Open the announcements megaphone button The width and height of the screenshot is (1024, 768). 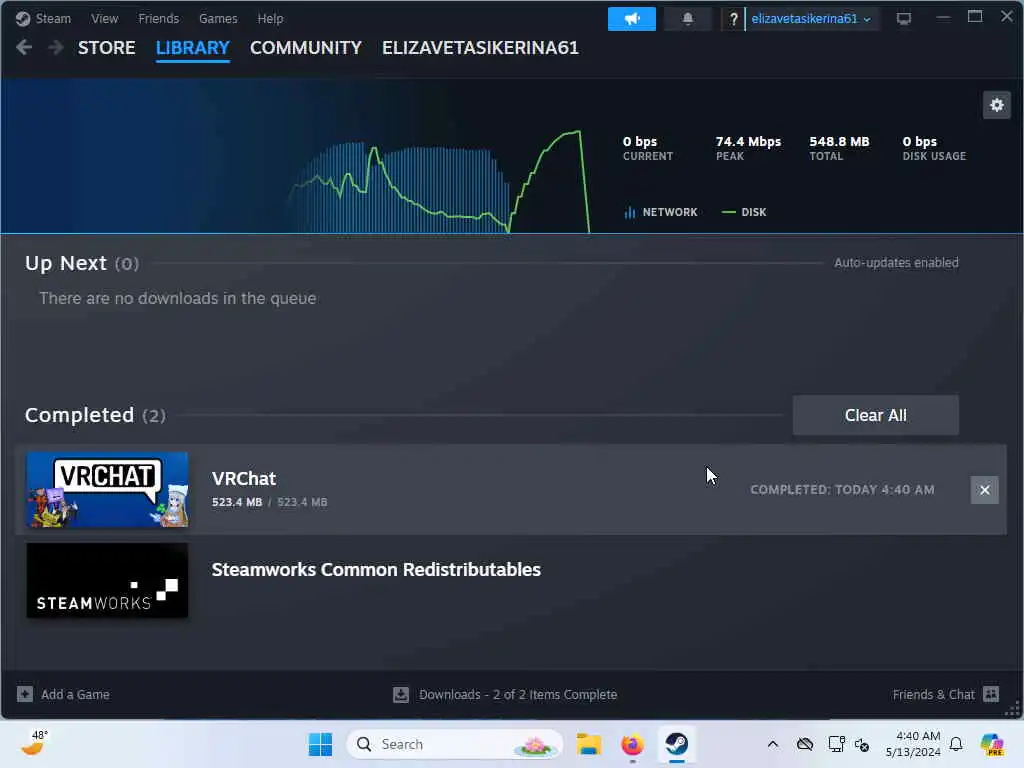[x=632, y=19]
